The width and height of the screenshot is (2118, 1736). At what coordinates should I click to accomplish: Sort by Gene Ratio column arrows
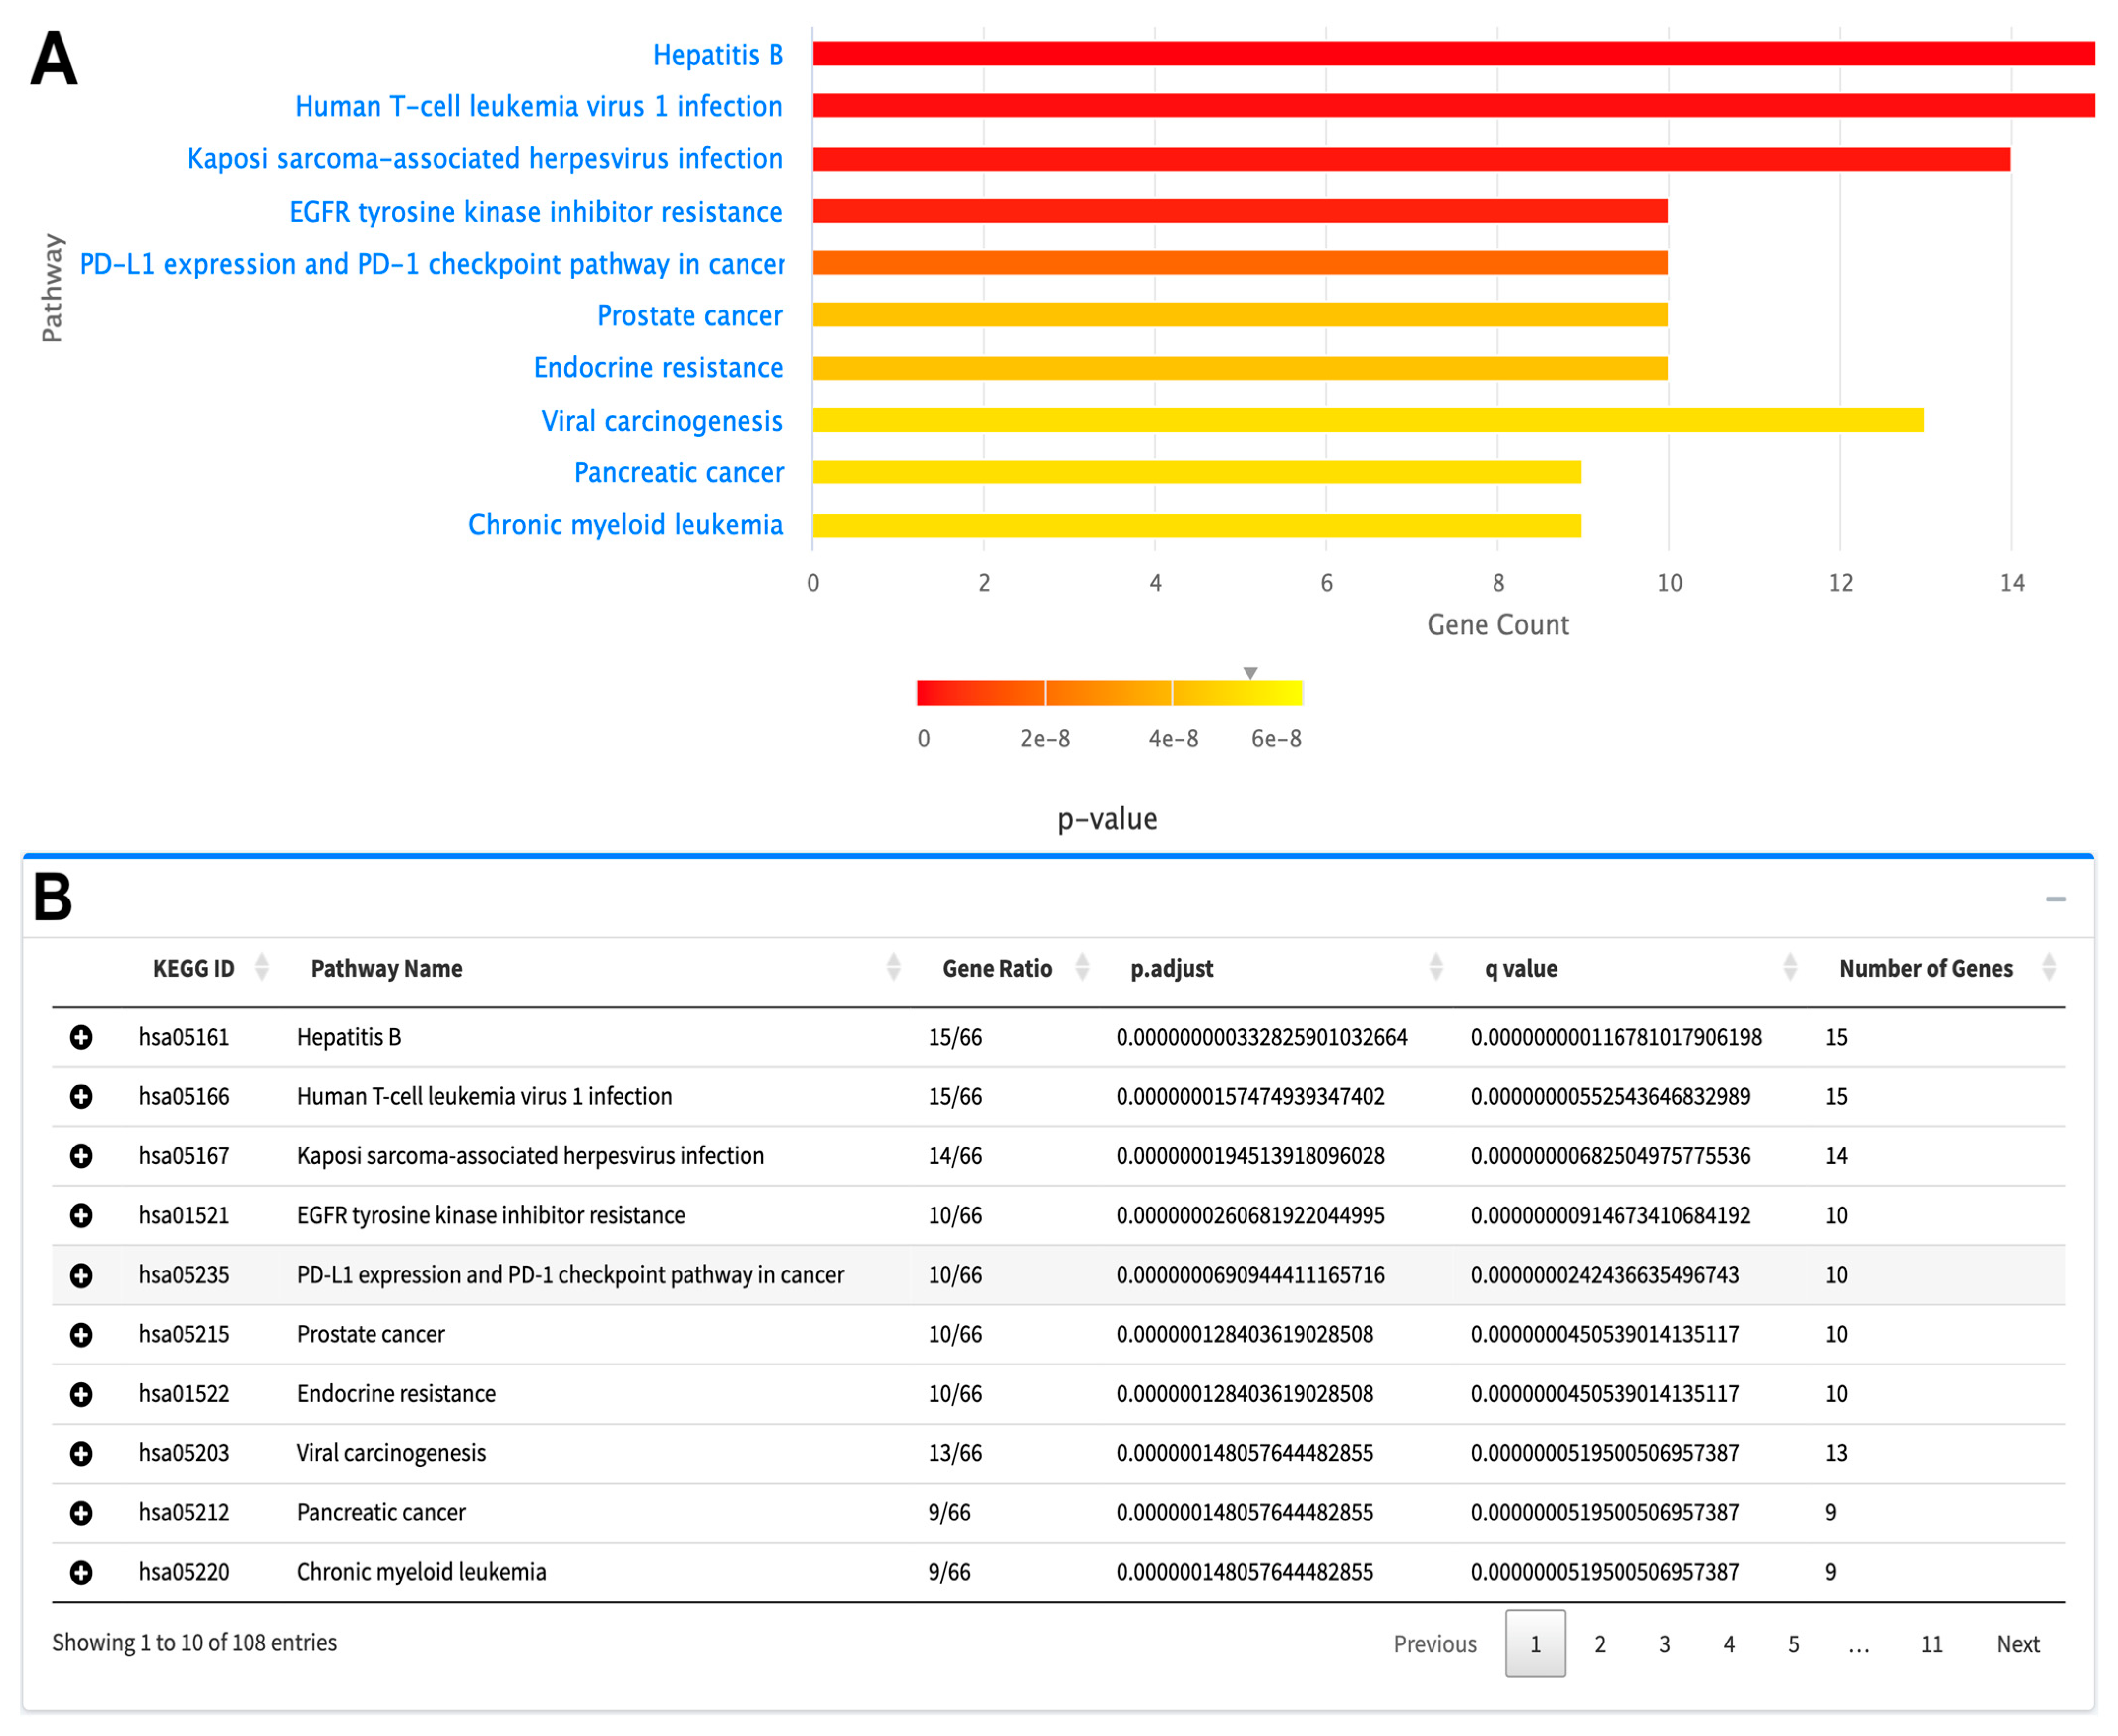point(1081,967)
